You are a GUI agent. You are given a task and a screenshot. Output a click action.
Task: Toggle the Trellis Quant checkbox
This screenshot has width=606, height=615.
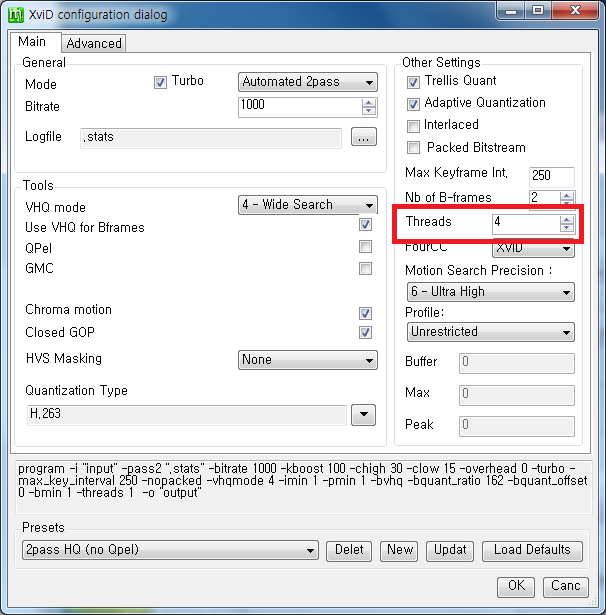(x=413, y=82)
